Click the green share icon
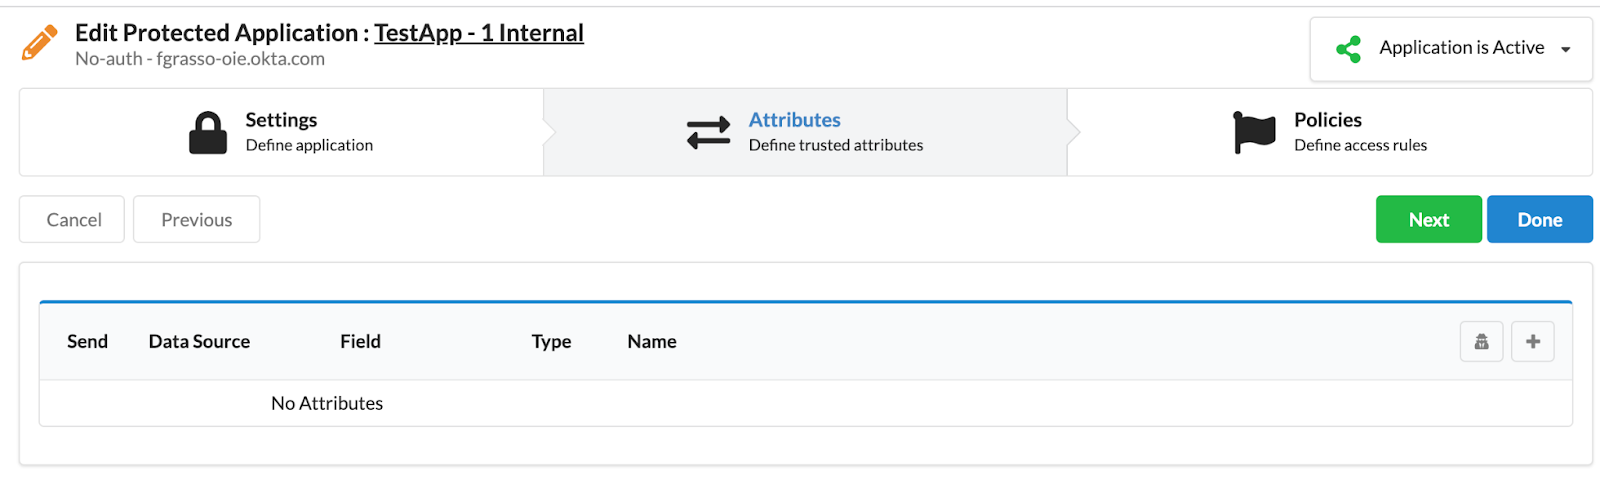 pos(1348,49)
